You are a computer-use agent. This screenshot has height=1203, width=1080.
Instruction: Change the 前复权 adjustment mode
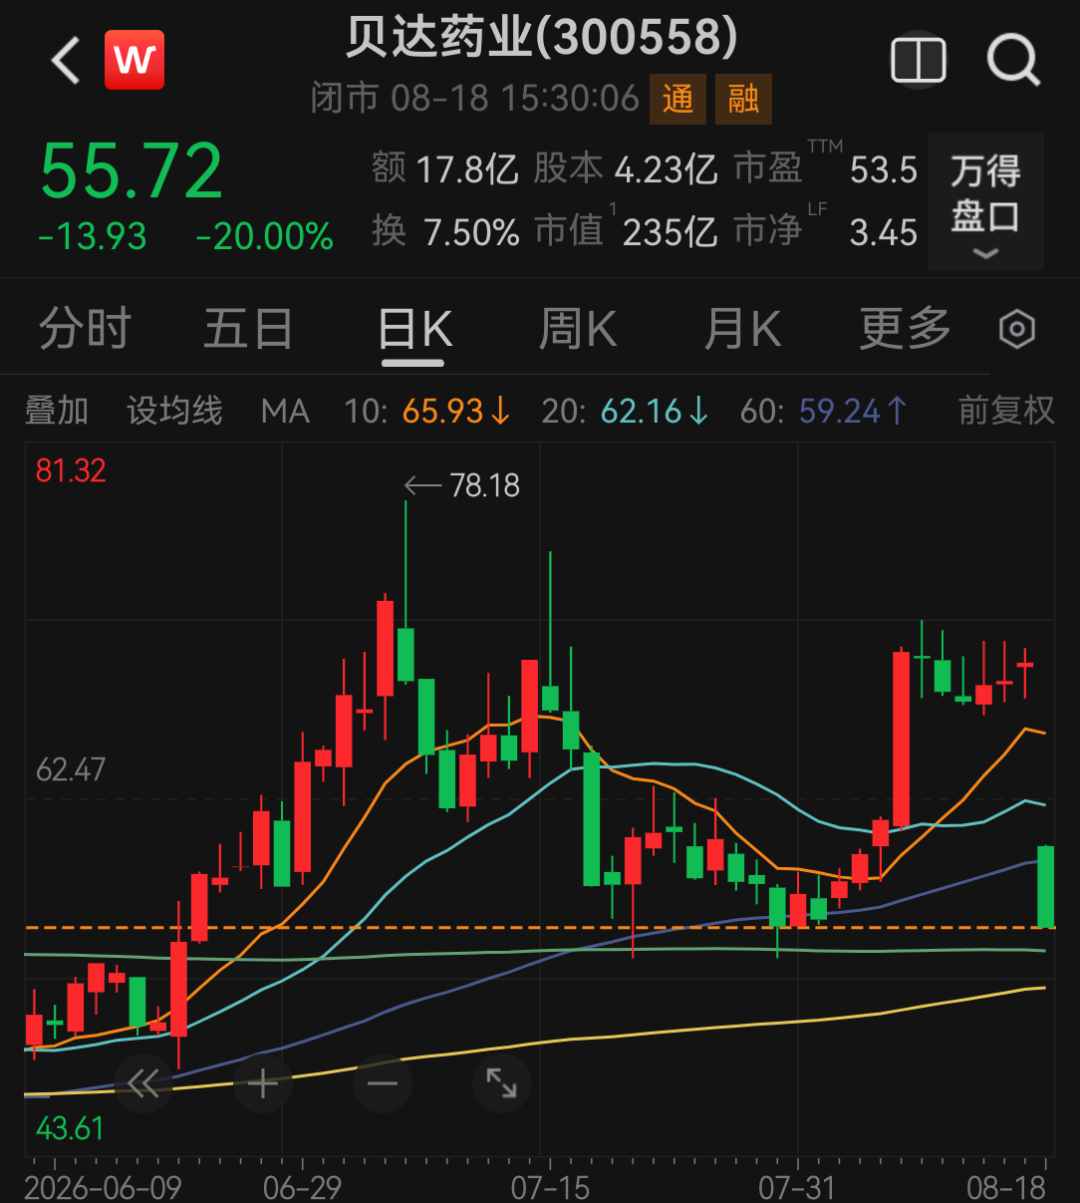click(x=1006, y=410)
